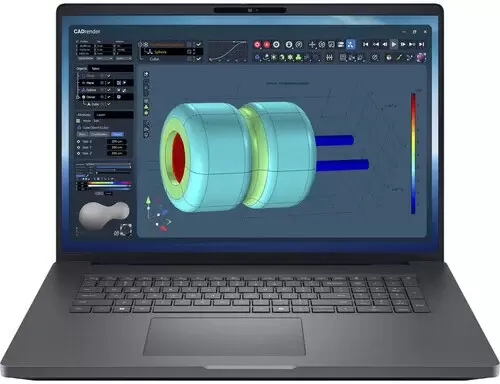The width and height of the screenshot is (500, 384).
Task: Activate the highlighted blue toolbar tool
Action: 350,44
